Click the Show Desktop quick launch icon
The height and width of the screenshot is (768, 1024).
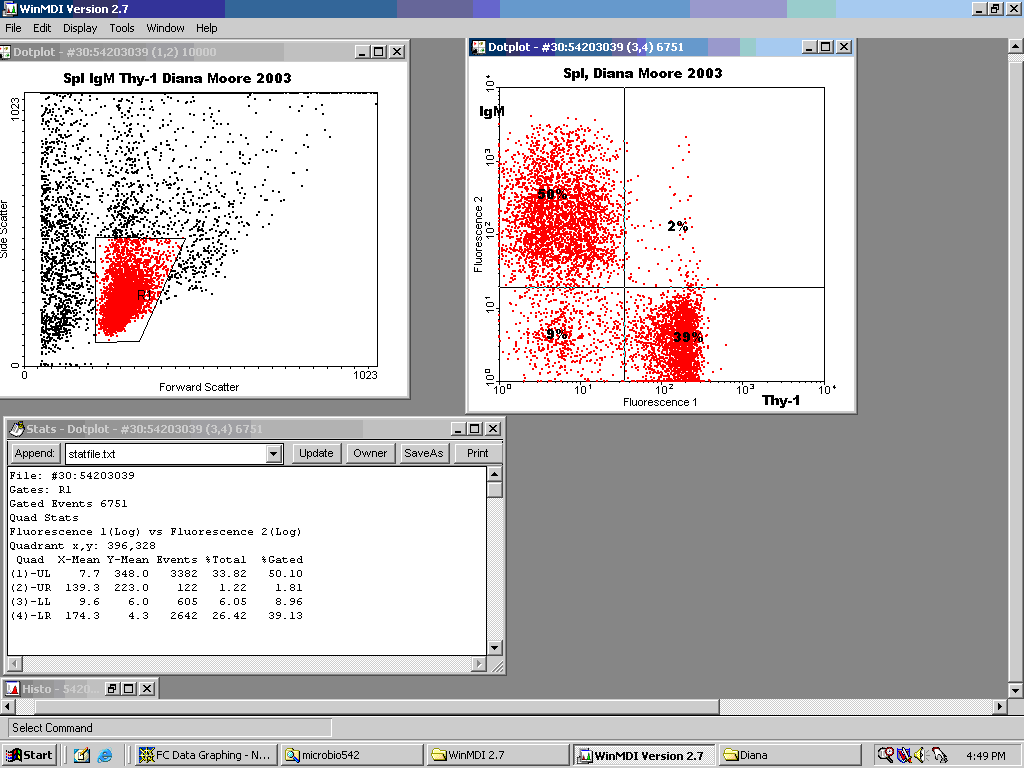pos(82,755)
